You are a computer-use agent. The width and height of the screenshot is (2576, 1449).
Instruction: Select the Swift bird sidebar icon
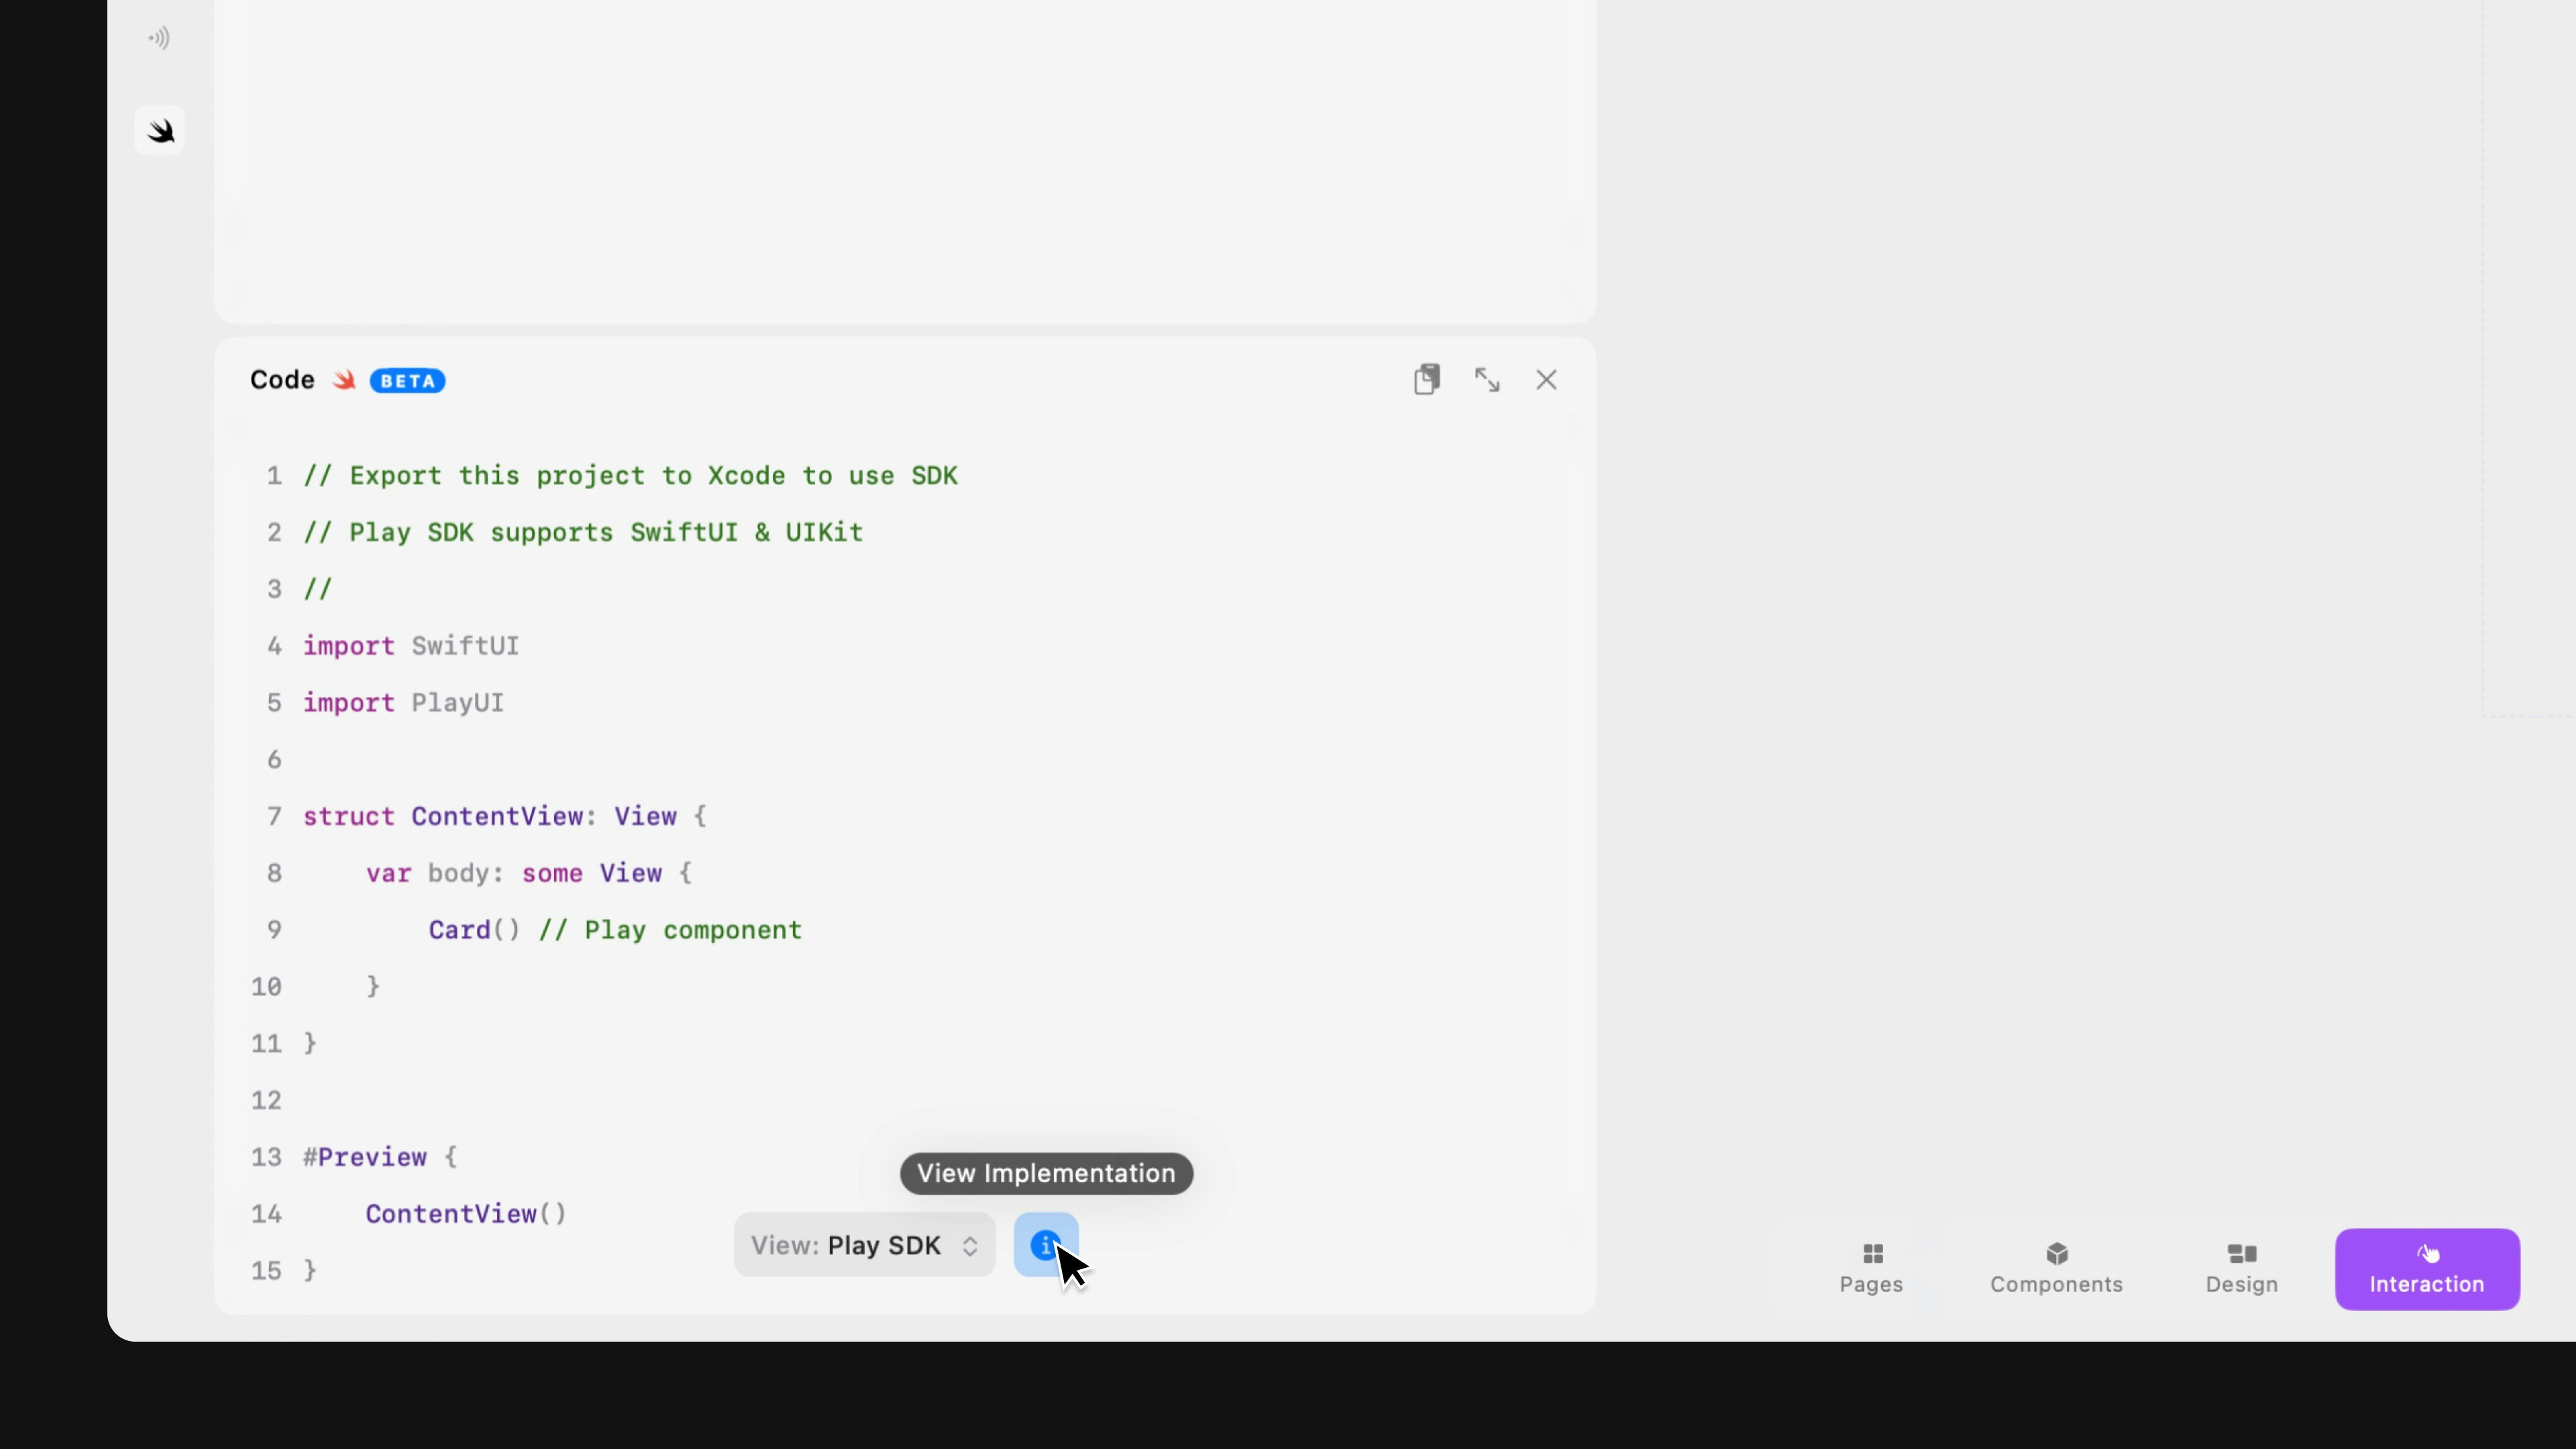click(x=160, y=131)
